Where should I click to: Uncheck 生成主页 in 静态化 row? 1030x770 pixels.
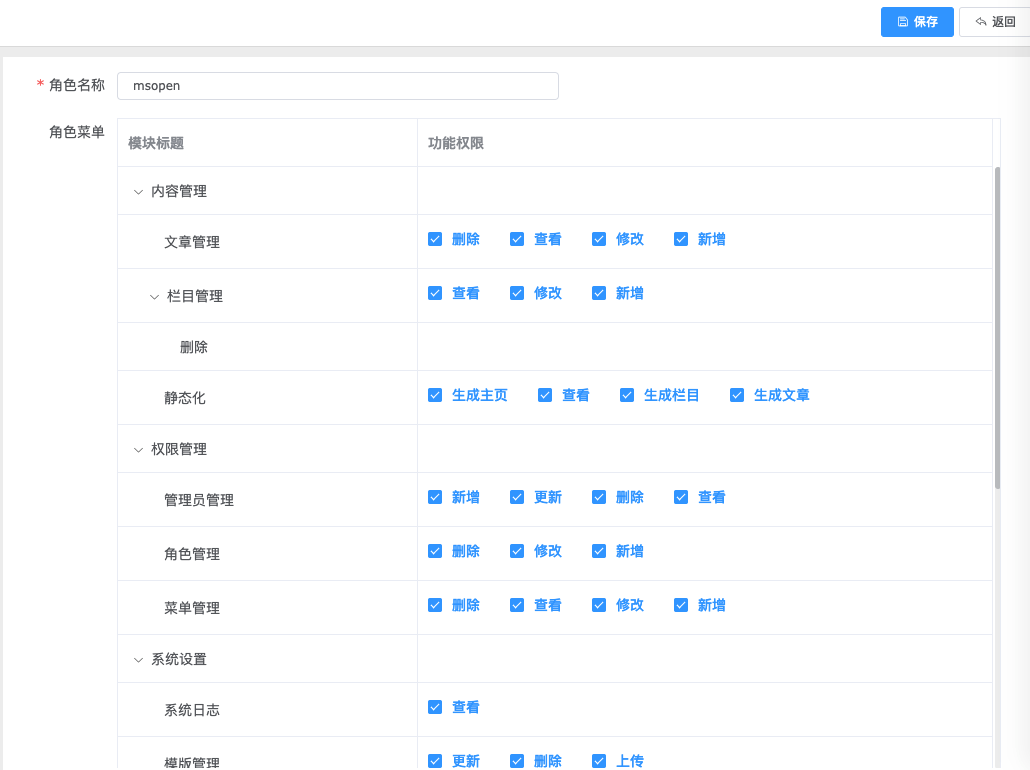435,395
